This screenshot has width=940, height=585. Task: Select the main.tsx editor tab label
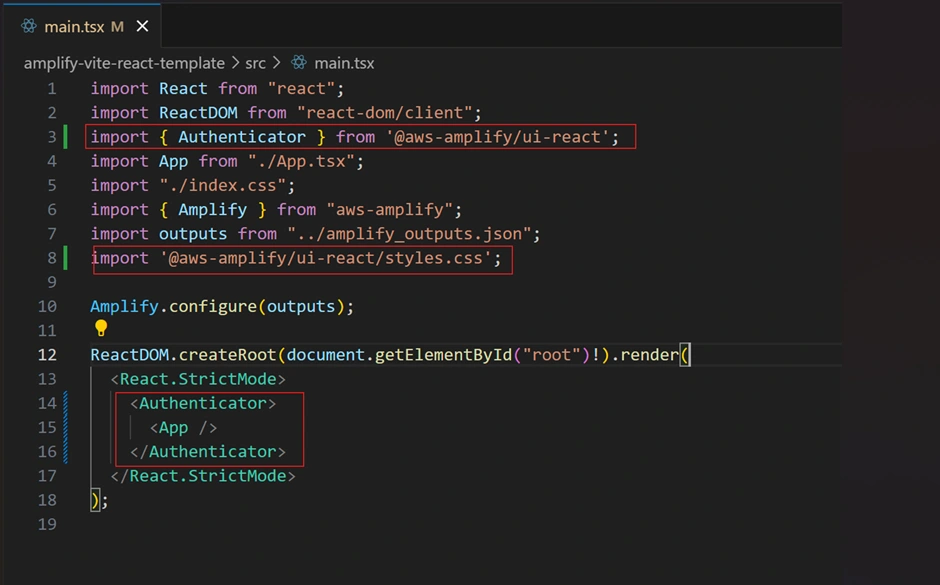(x=74, y=26)
